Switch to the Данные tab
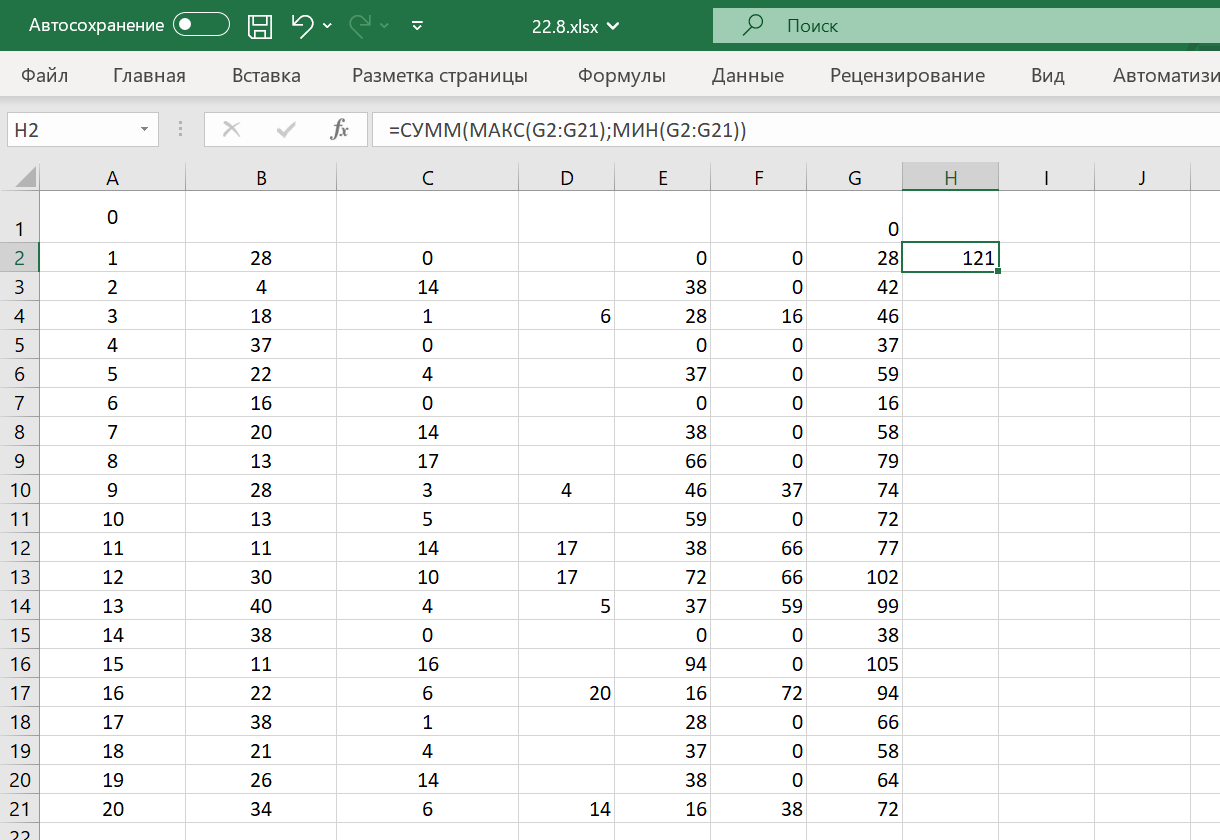 (x=747, y=75)
